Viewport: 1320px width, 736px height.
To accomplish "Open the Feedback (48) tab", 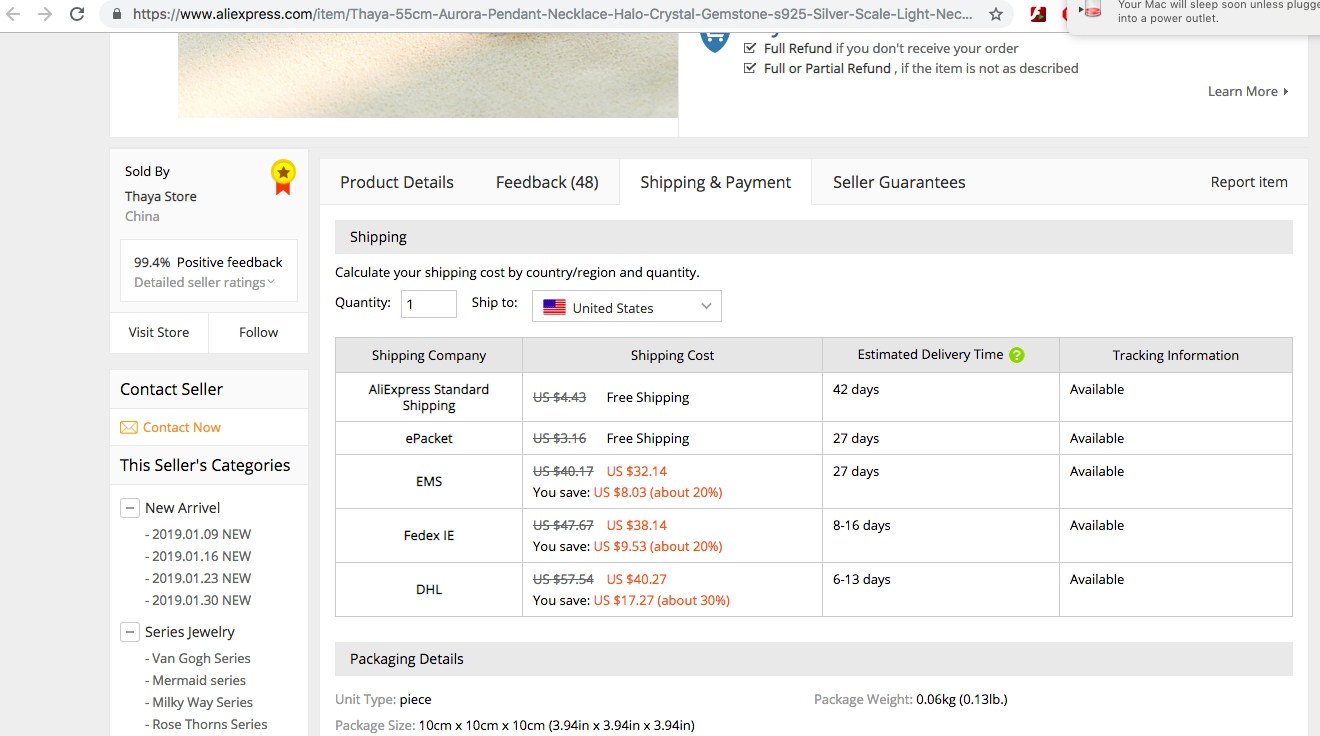I will (547, 182).
